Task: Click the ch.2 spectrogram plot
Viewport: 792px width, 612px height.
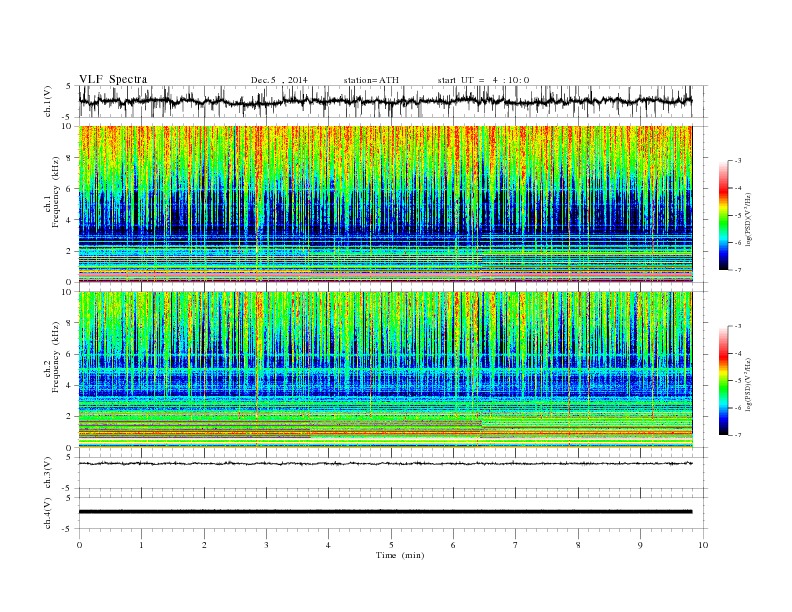Action: pyautogui.click(x=386, y=370)
